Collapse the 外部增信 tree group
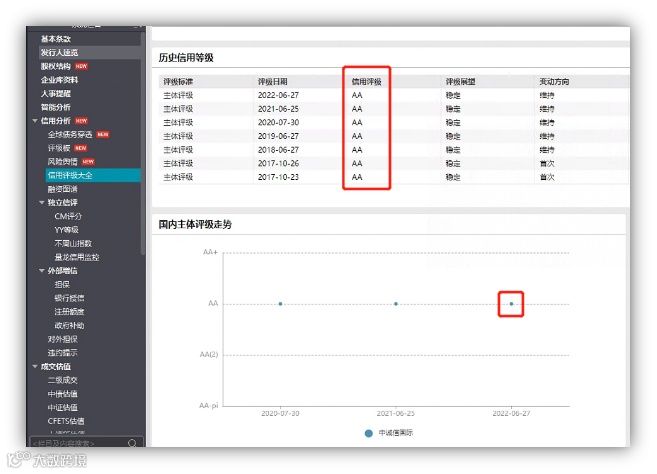Viewport: 657px width, 474px height. 41,271
